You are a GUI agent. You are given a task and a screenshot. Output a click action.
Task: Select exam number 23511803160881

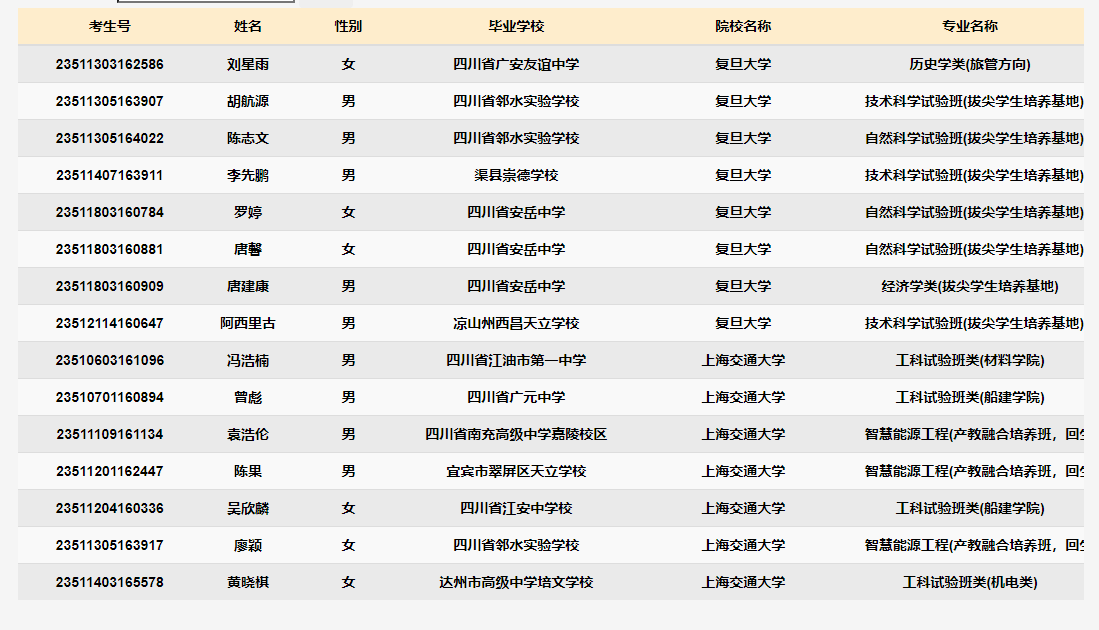tap(109, 249)
